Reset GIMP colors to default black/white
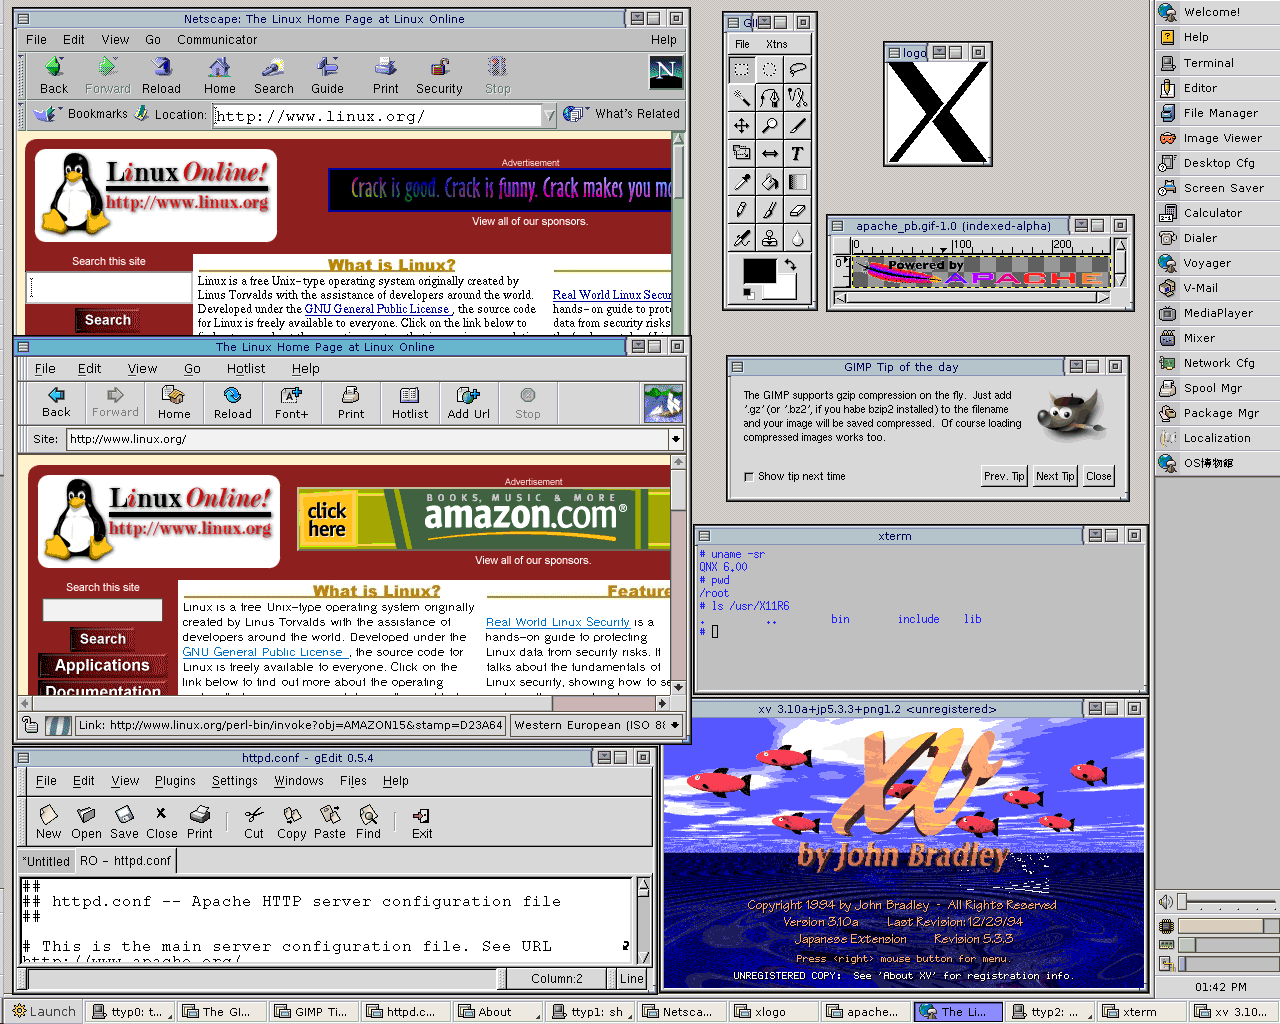The height and width of the screenshot is (1024, 1280). tap(747, 293)
